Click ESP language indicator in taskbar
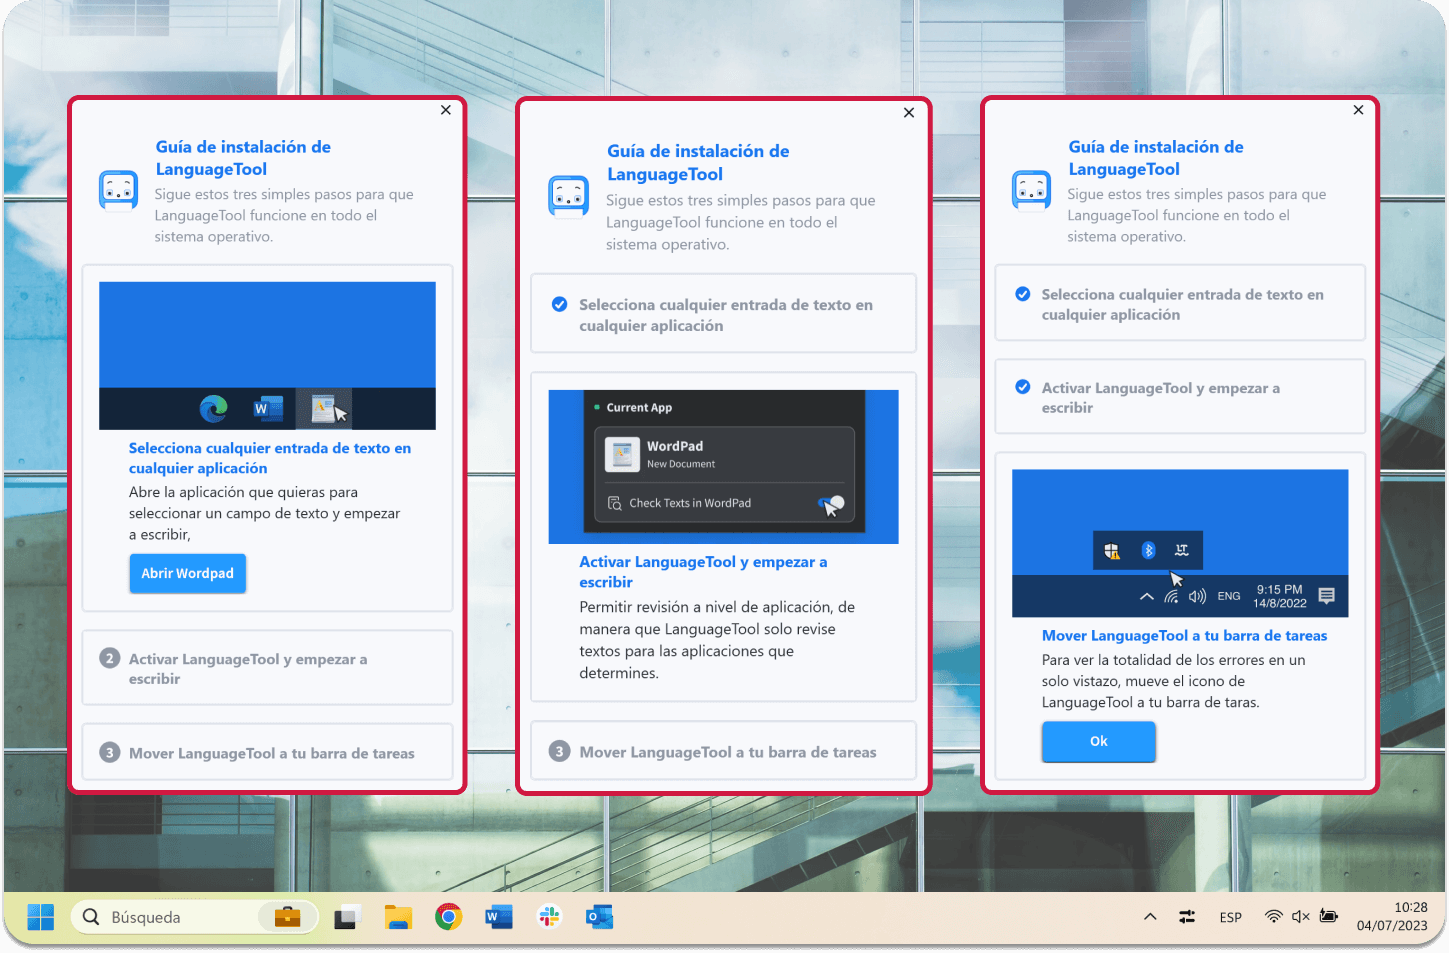1449x953 pixels. click(x=1231, y=917)
